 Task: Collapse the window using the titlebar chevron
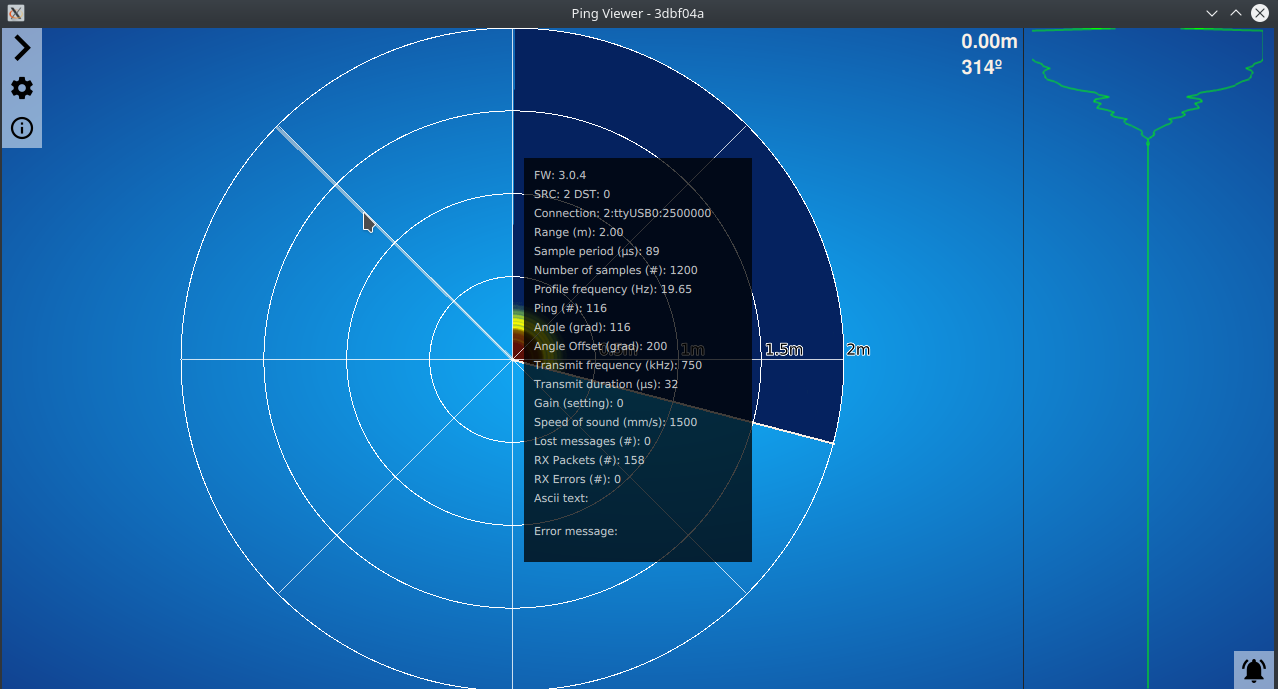point(1211,13)
